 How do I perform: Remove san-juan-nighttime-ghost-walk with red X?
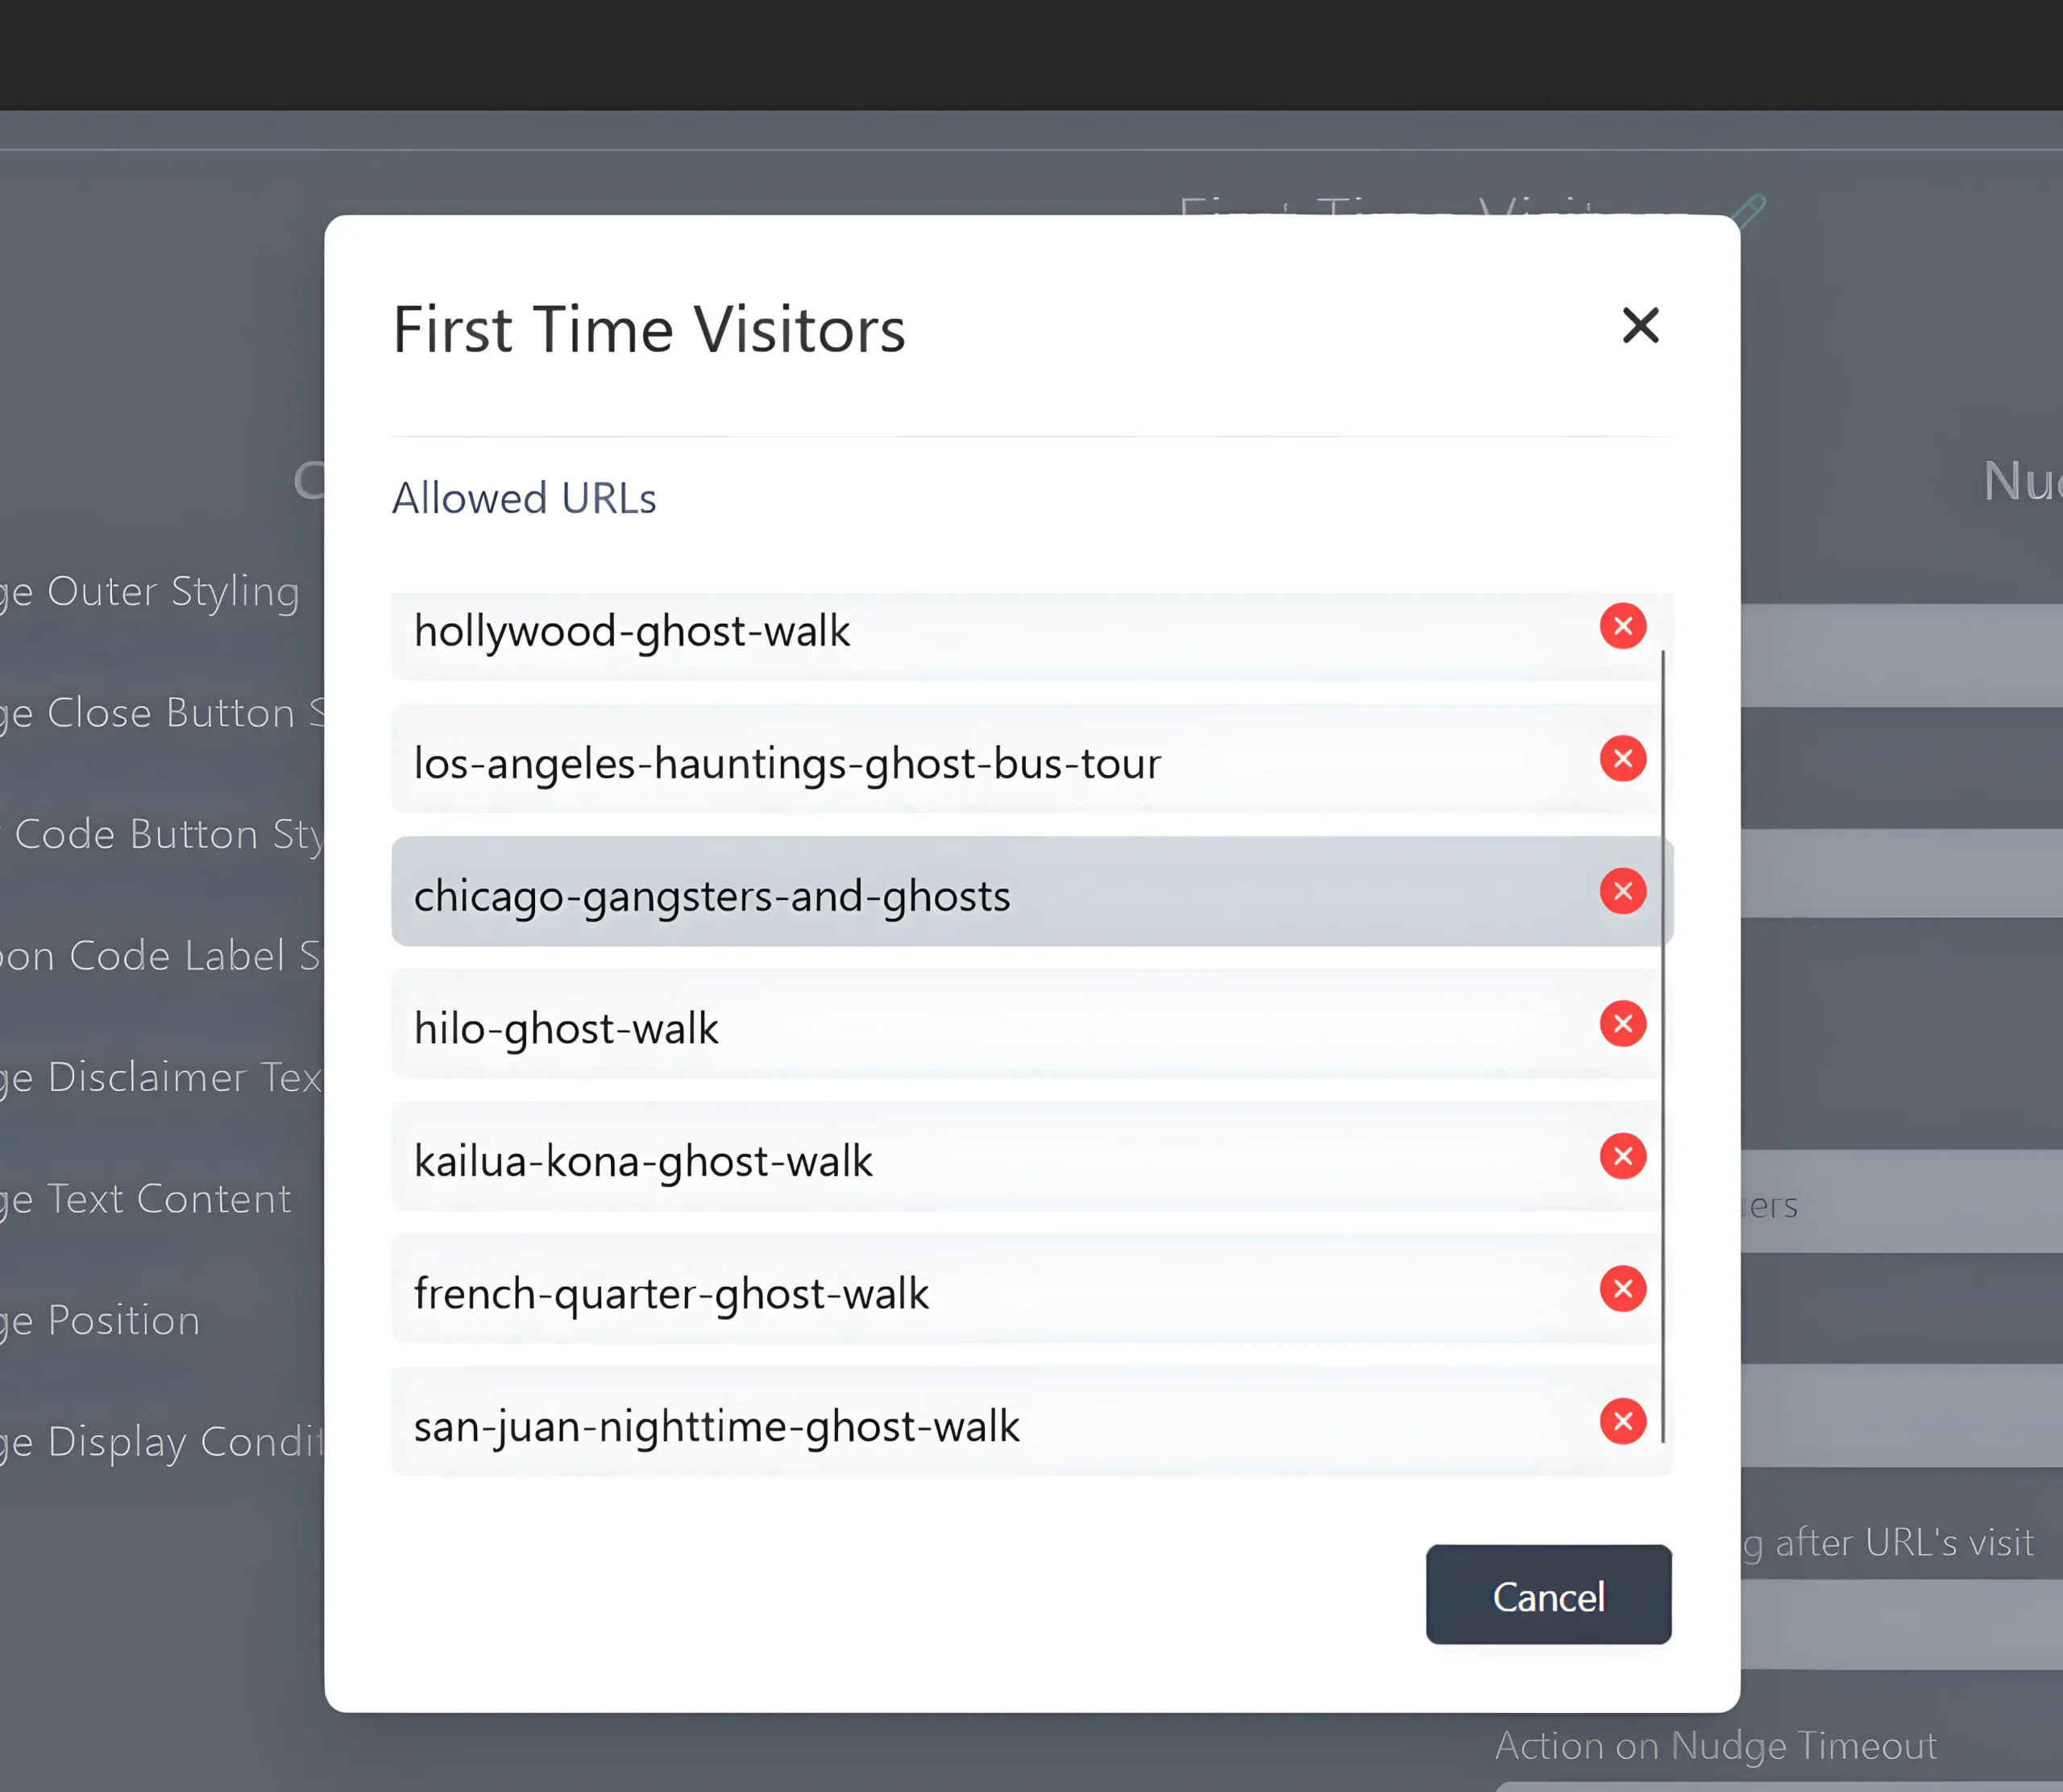click(x=1622, y=1421)
